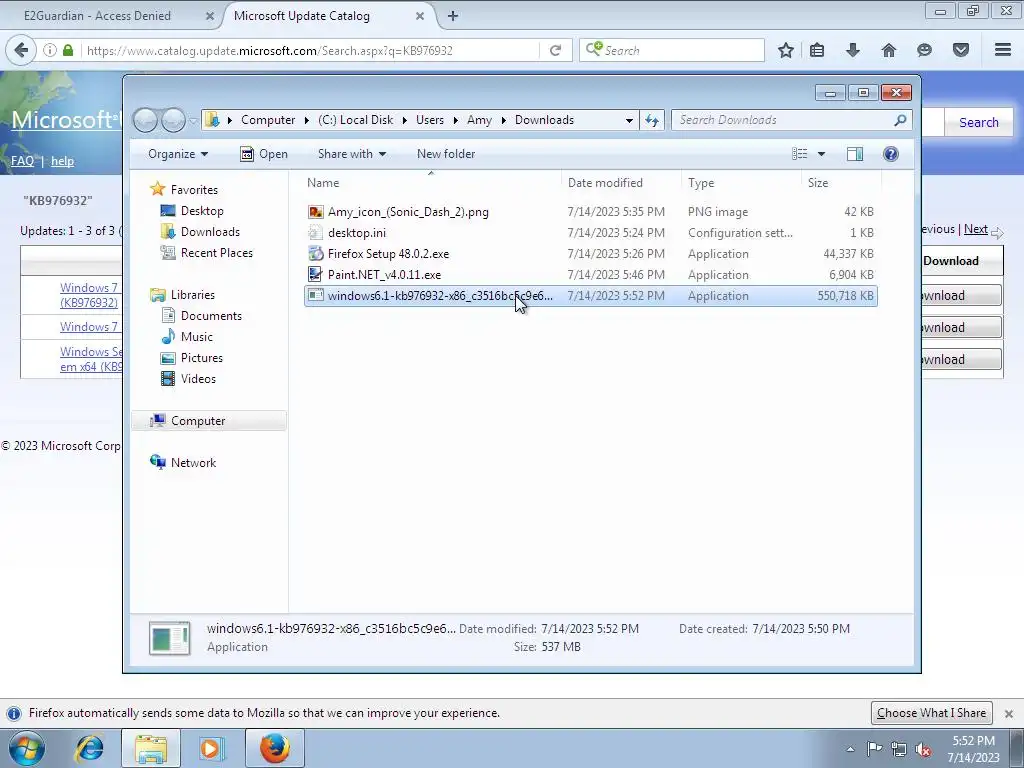The width and height of the screenshot is (1024, 768).
Task: Open the Firefox hamburger menu
Action: (x=1002, y=50)
